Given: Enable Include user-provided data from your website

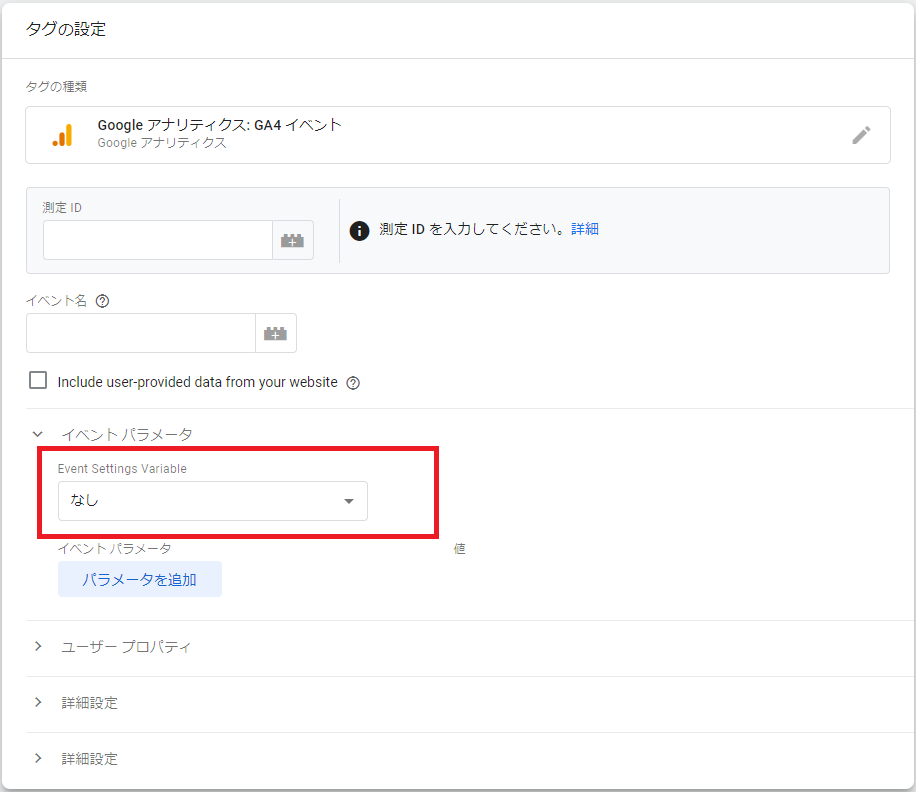Looking at the screenshot, I should pyautogui.click(x=38, y=381).
